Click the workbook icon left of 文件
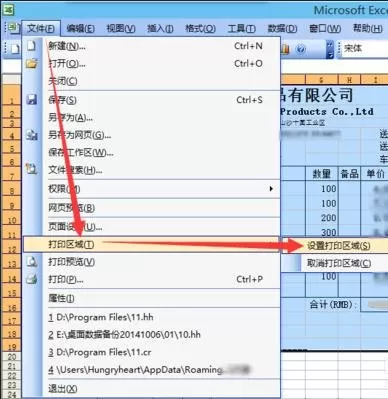Image resolution: width=388 pixels, height=399 pixels. [13, 28]
